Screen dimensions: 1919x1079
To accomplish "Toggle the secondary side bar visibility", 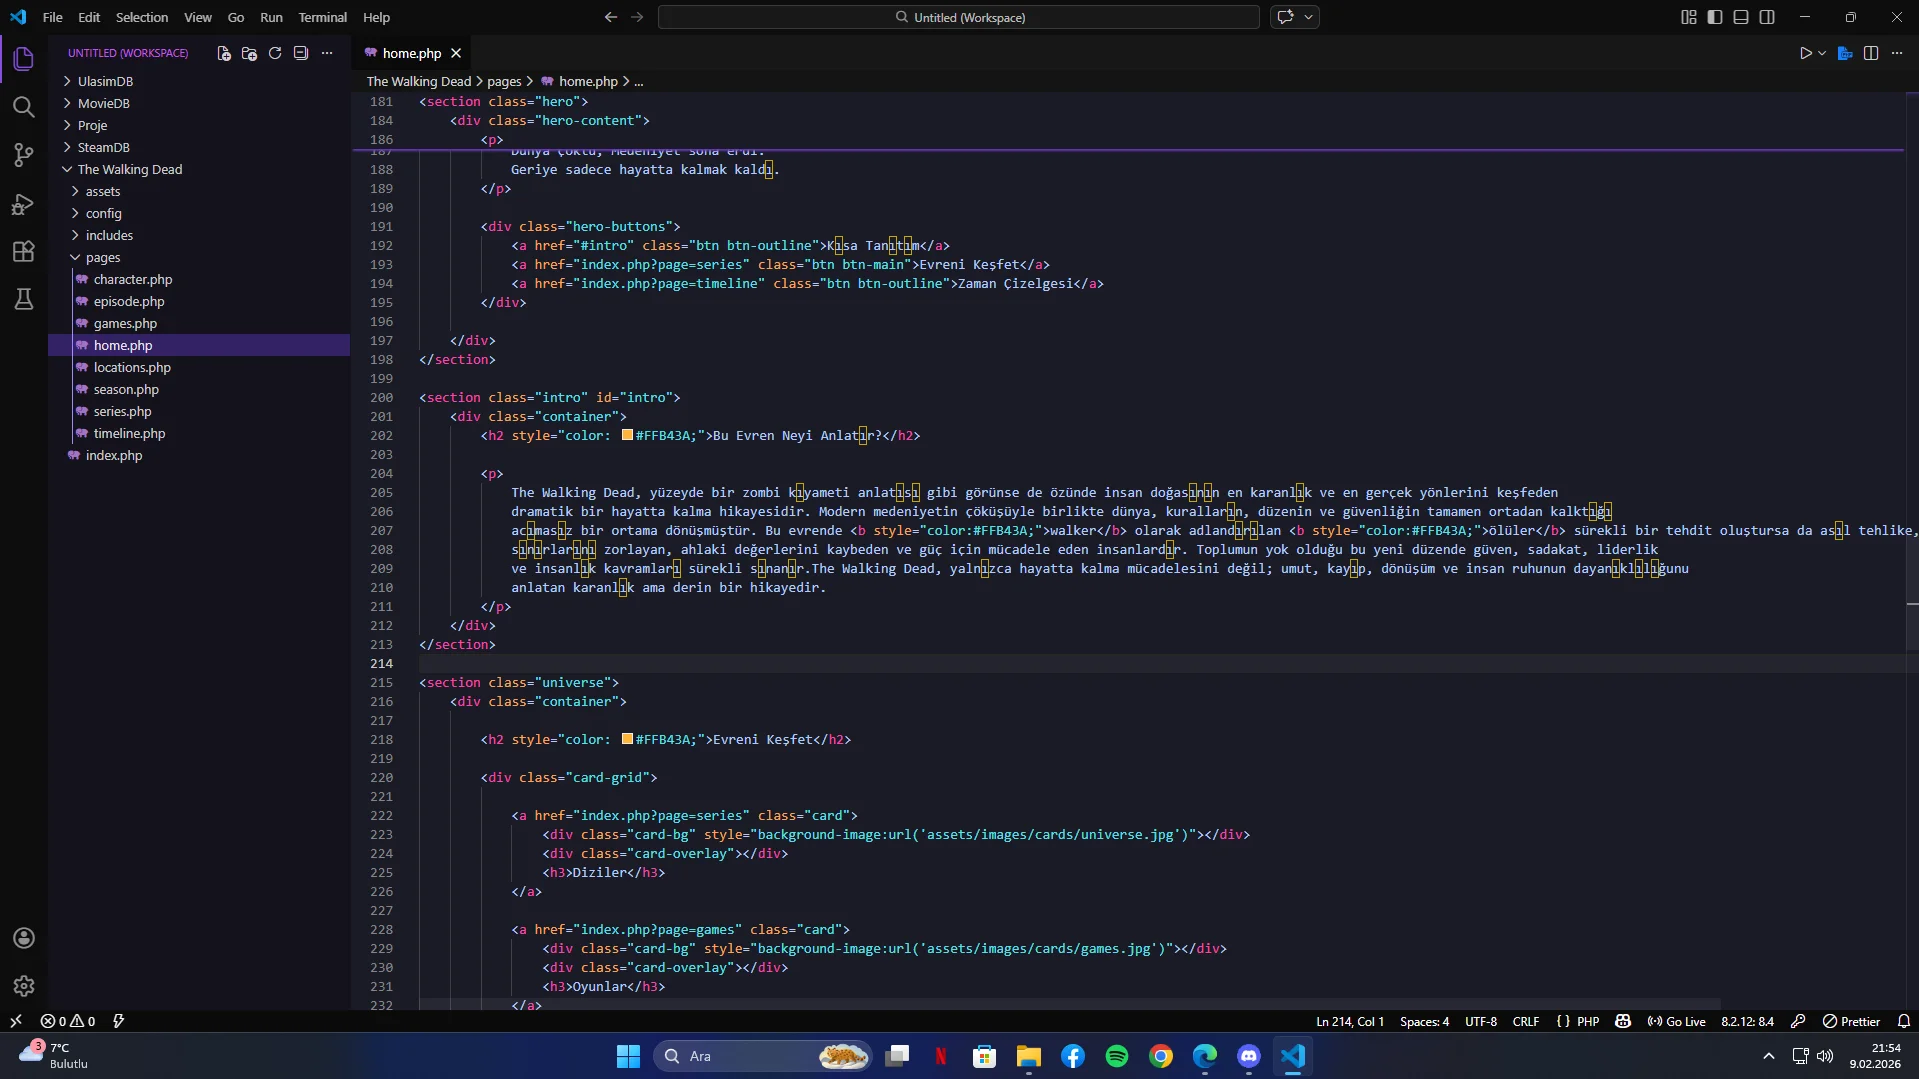I will (x=1767, y=17).
